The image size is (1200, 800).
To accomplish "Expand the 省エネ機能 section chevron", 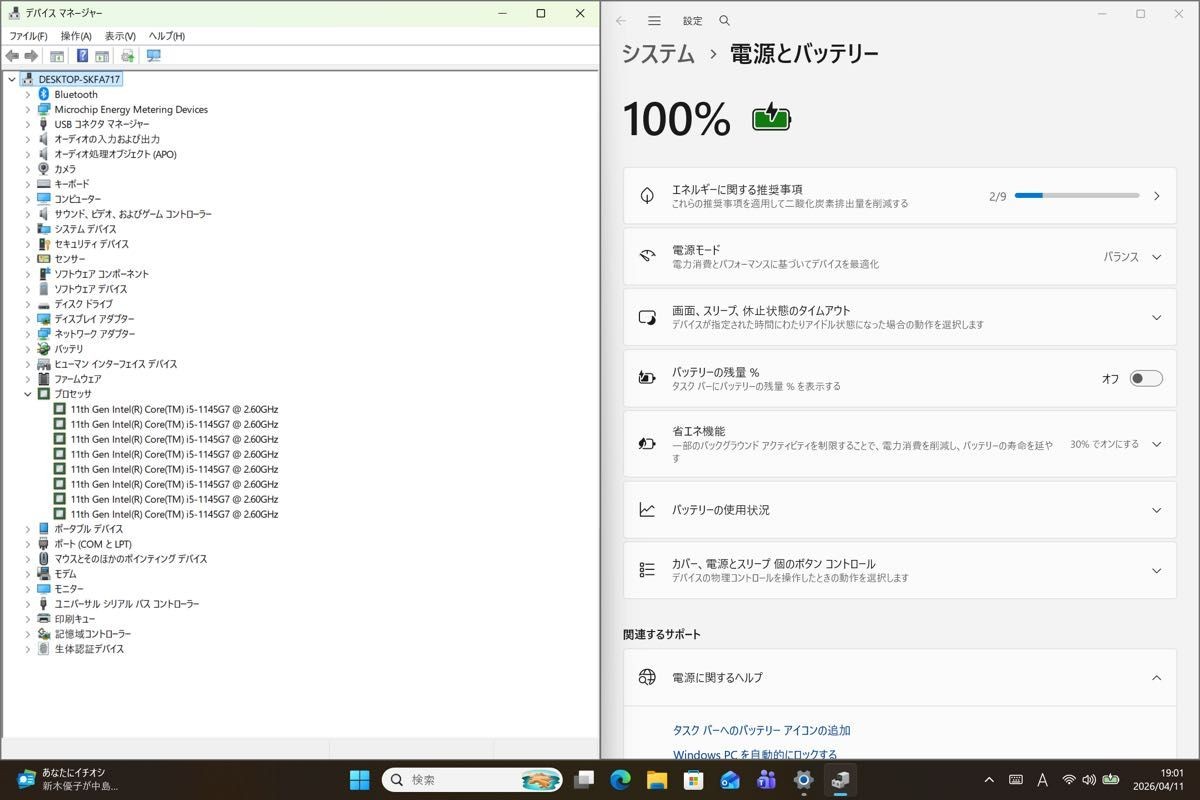I will pyautogui.click(x=1157, y=444).
